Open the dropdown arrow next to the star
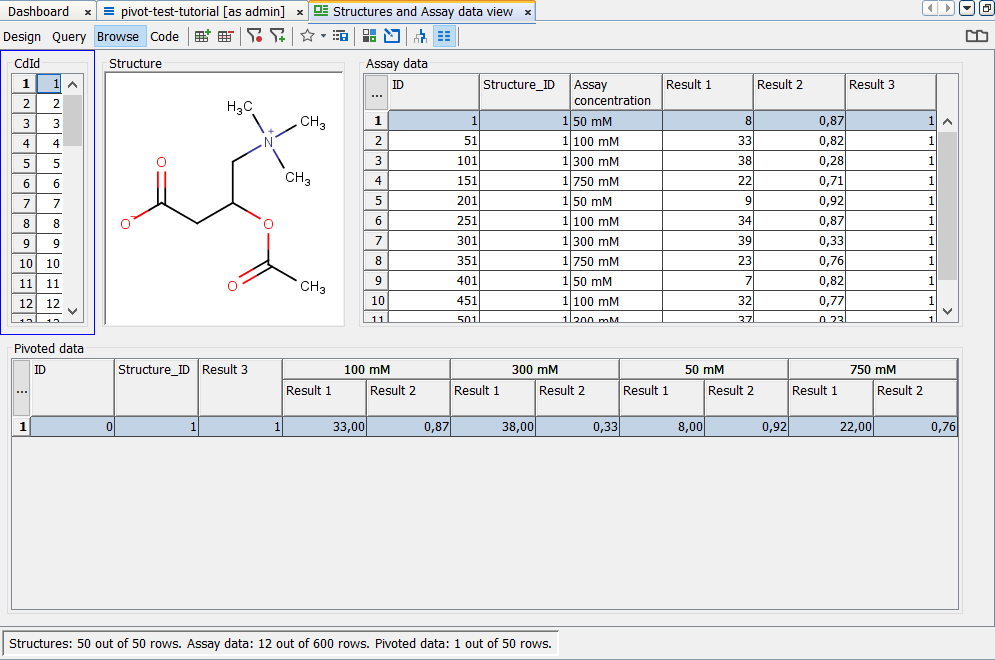 click(323, 36)
